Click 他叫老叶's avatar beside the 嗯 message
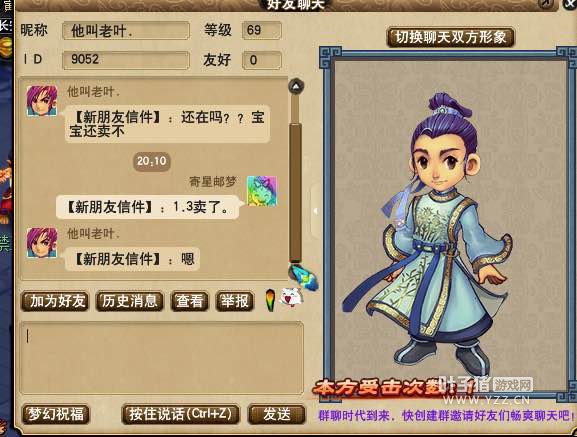Screen dimensions: 577x437 coord(42,242)
